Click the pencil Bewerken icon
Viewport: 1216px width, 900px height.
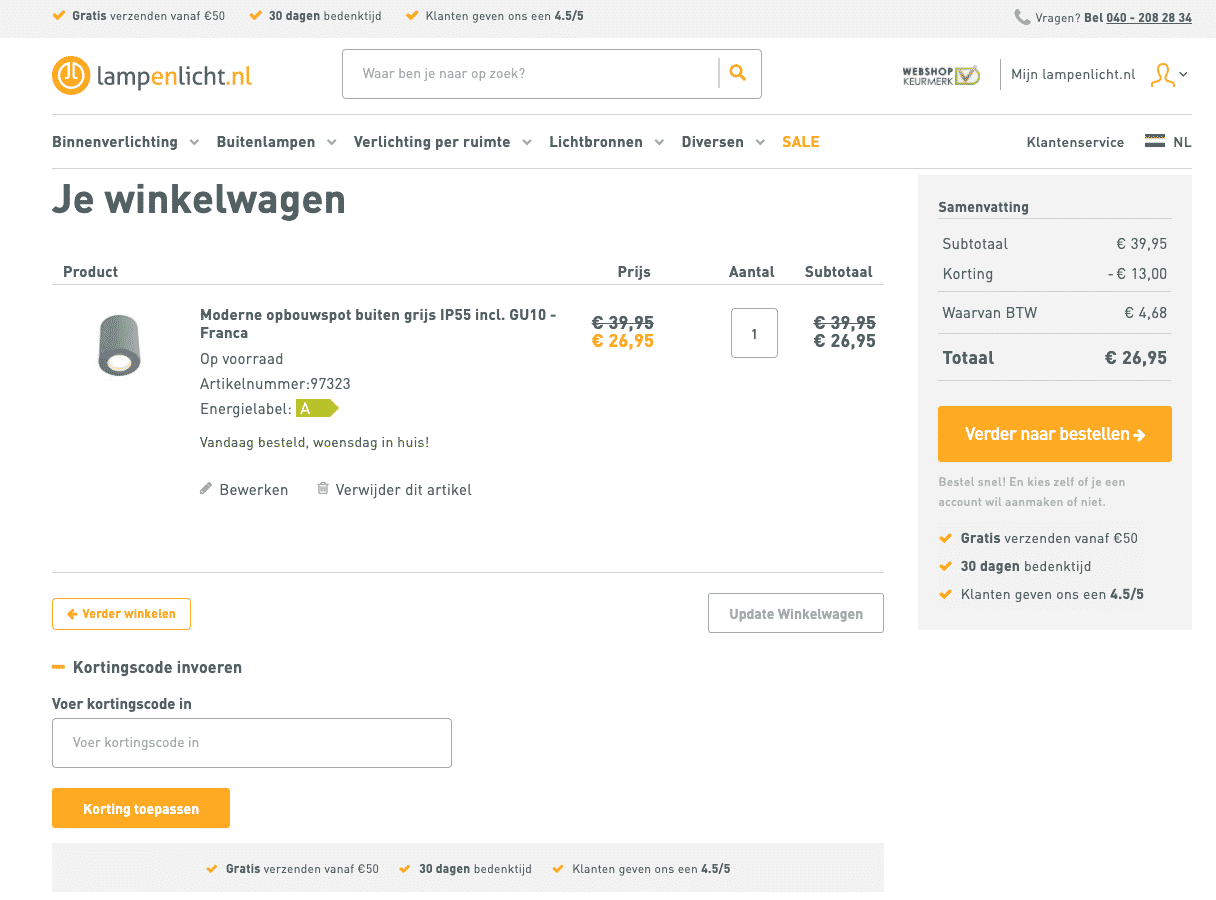(206, 488)
